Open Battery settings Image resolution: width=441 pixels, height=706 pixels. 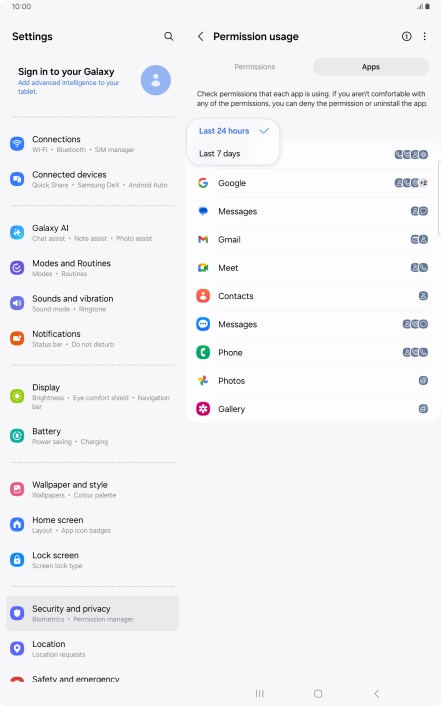tap(92, 436)
